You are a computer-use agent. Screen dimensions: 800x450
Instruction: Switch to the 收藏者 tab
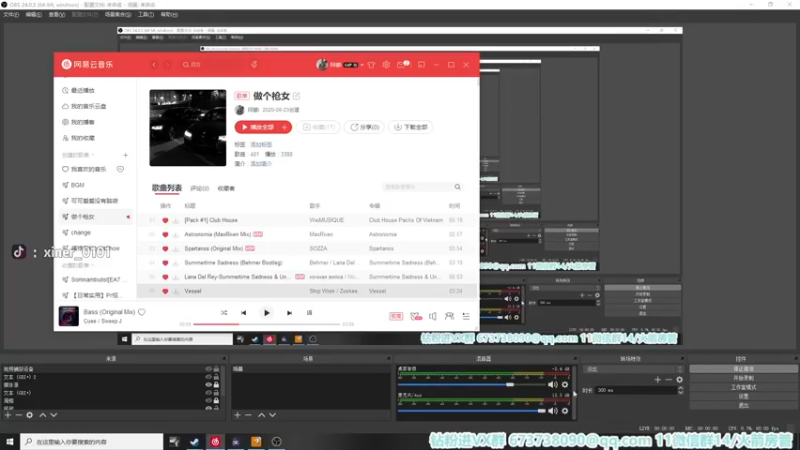pyautogui.click(x=226, y=188)
